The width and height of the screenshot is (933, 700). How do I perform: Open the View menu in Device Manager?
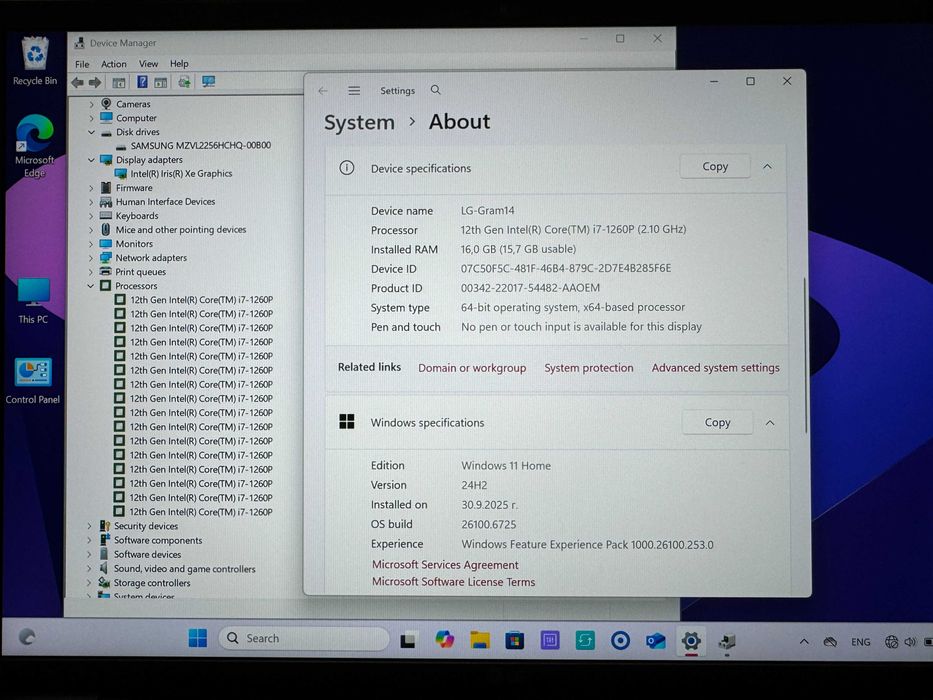click(x=149, y=64)
